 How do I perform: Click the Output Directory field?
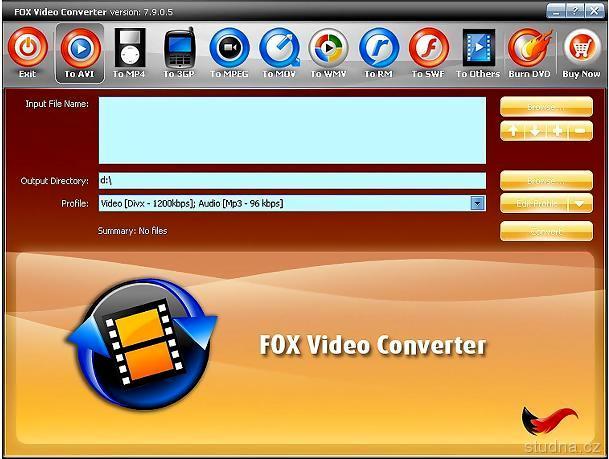tap(292, 181)
